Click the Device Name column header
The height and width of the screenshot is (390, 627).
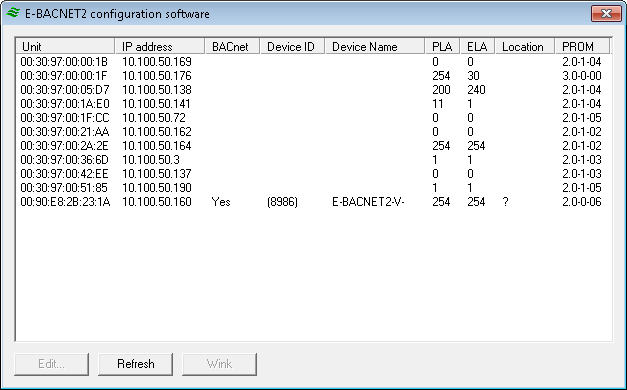tap(375, 46)
